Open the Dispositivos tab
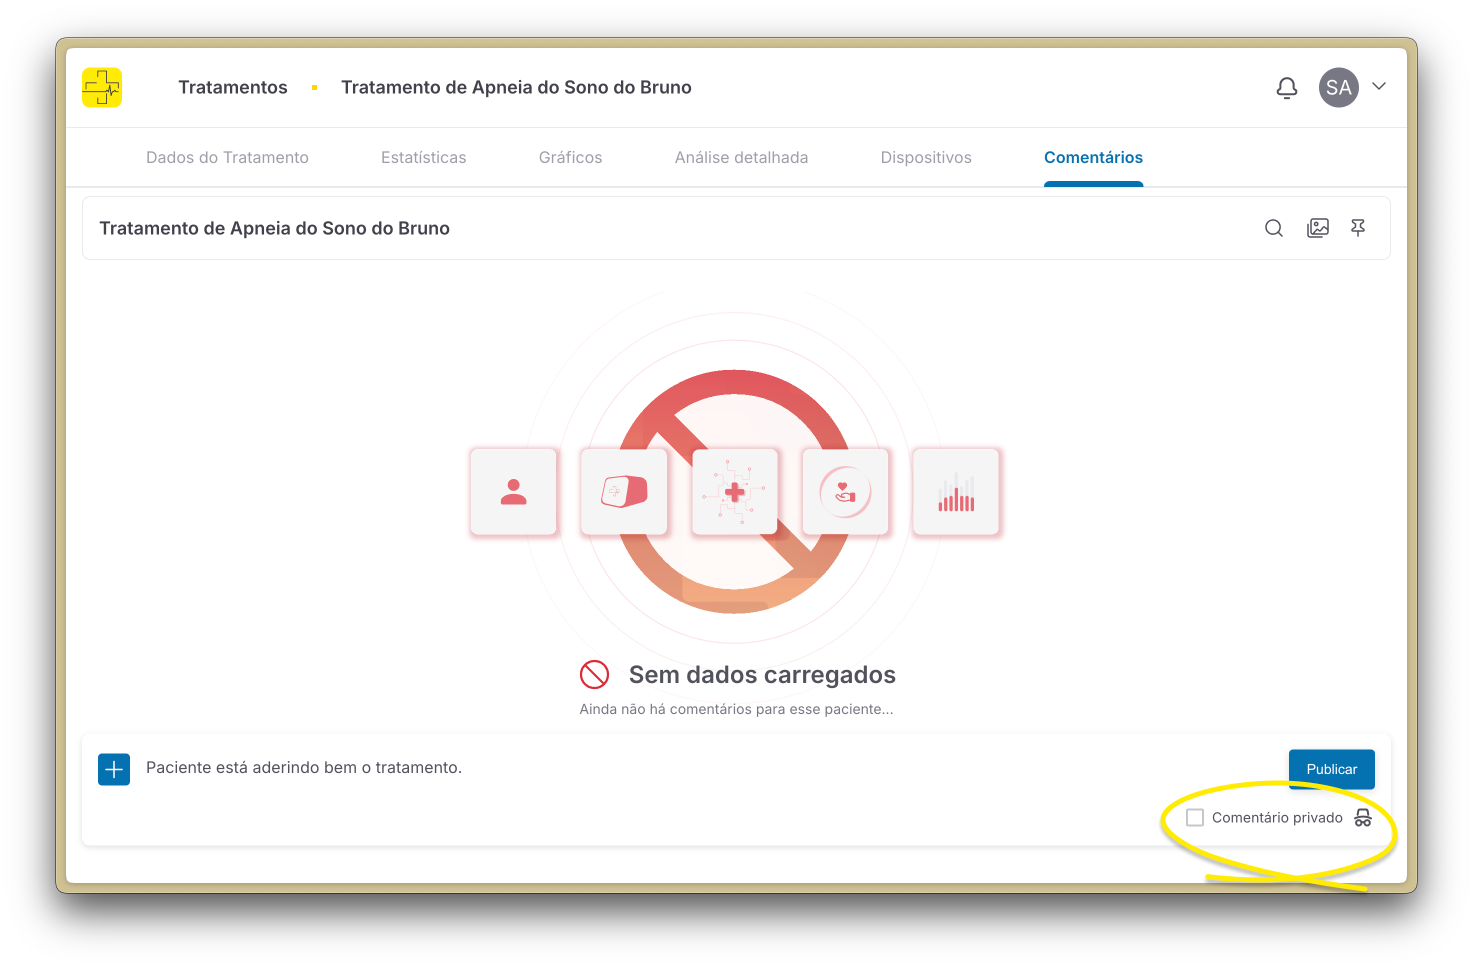The height and width of the screenshot is (967, 1473). click(926, 158)
